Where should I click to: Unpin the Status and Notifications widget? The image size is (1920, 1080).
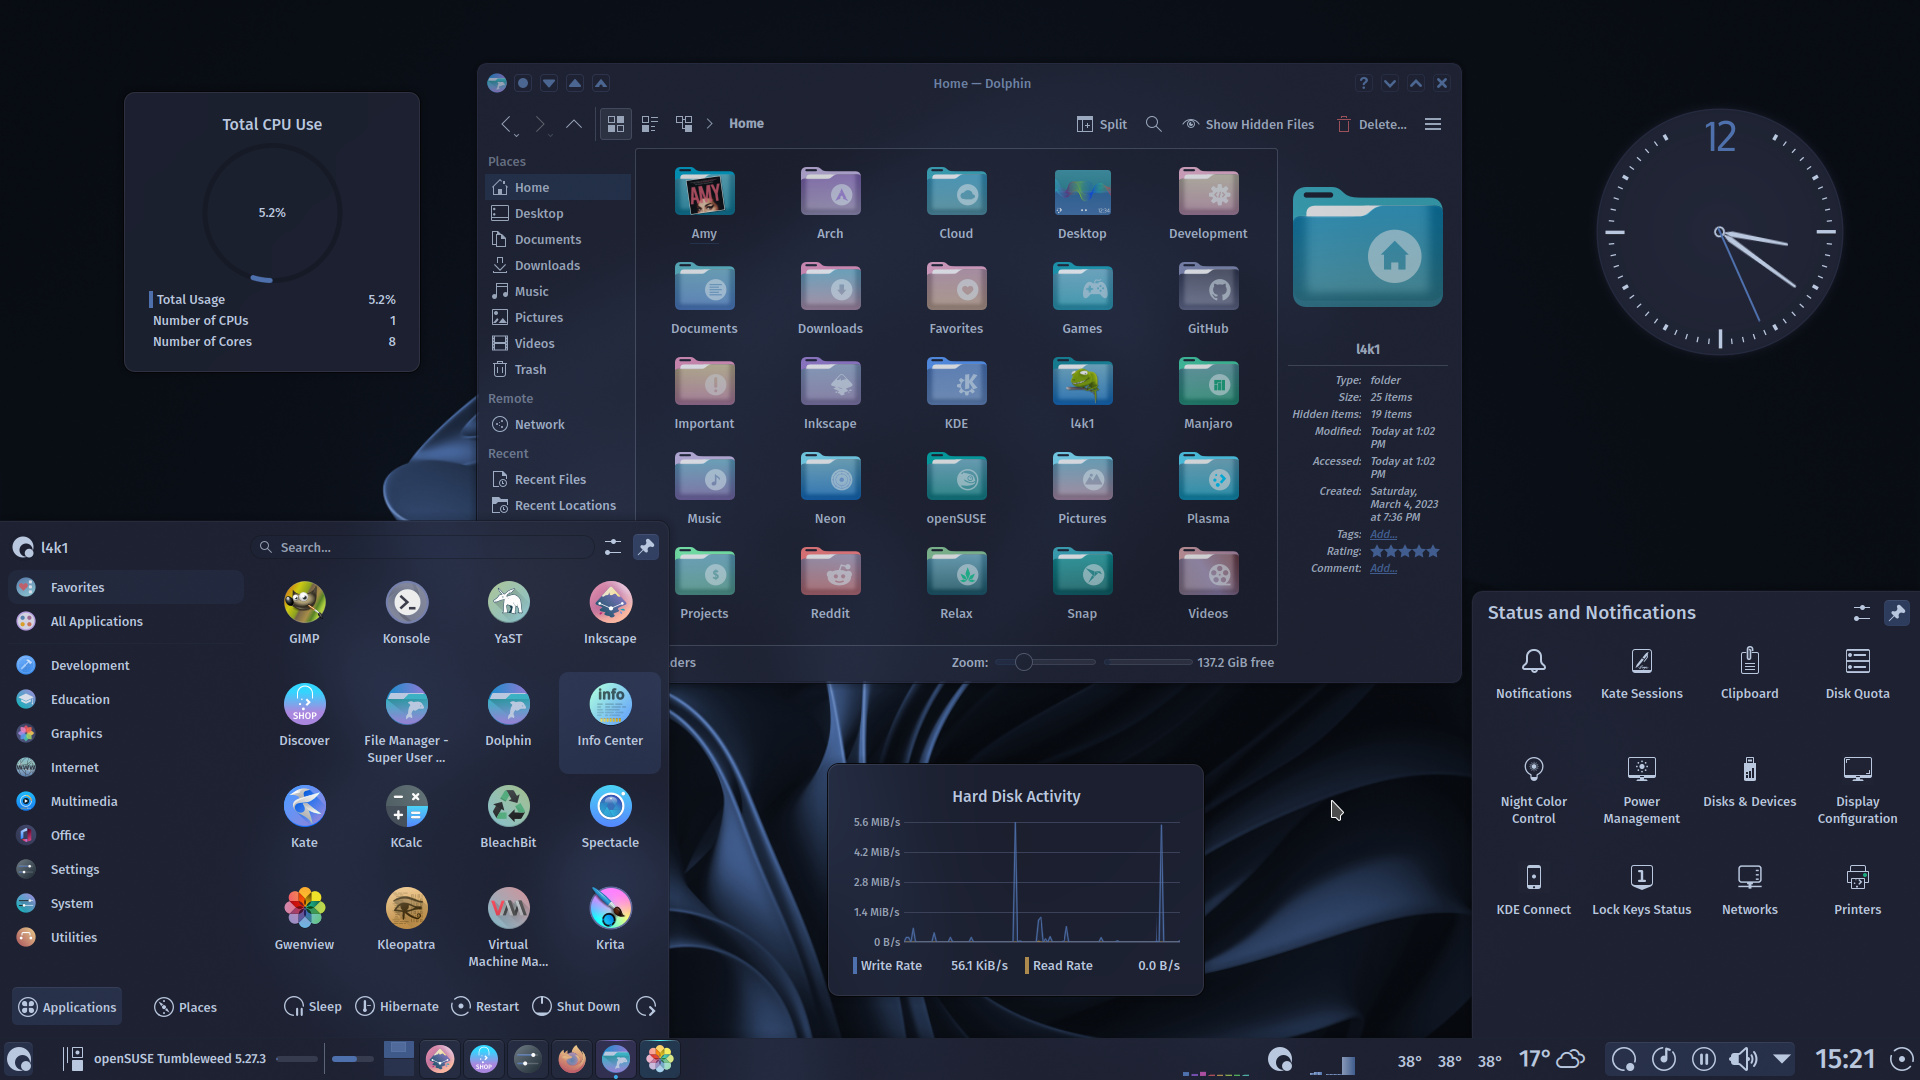pyautogui.click(x=1898, y=613)
